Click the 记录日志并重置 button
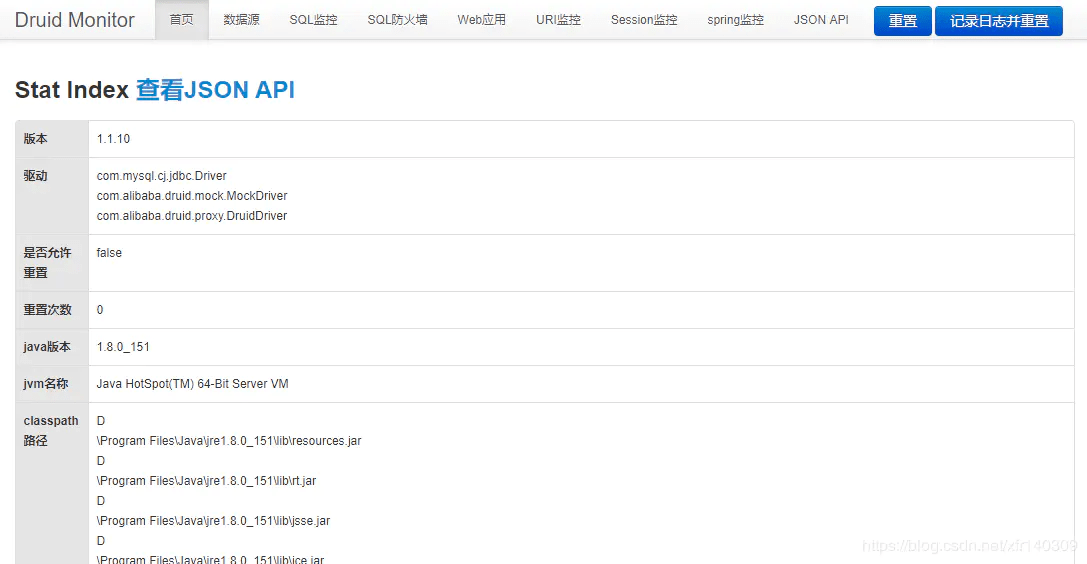This screenshot has width=1087, height=564. tap(998, 21)
